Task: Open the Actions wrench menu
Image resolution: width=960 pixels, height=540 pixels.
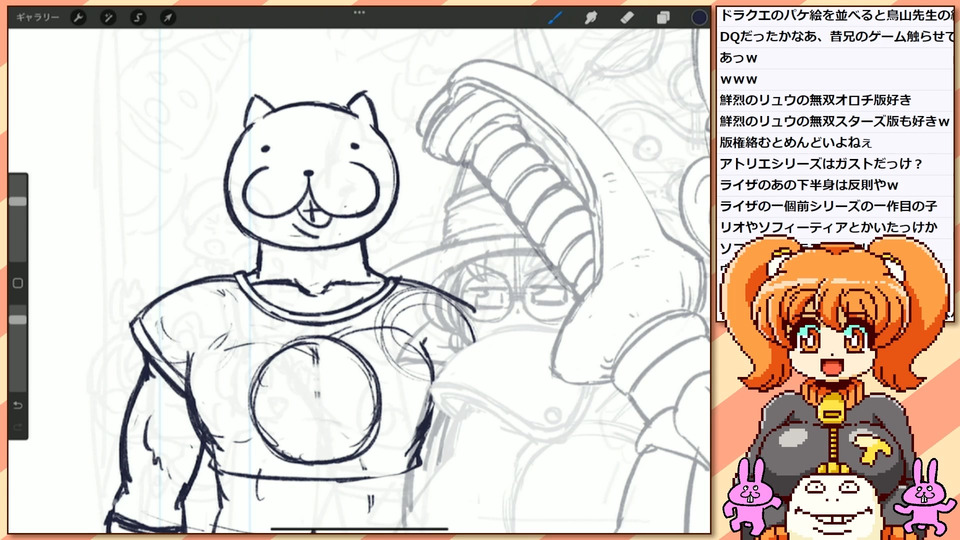Action: (x=78, y=17)
